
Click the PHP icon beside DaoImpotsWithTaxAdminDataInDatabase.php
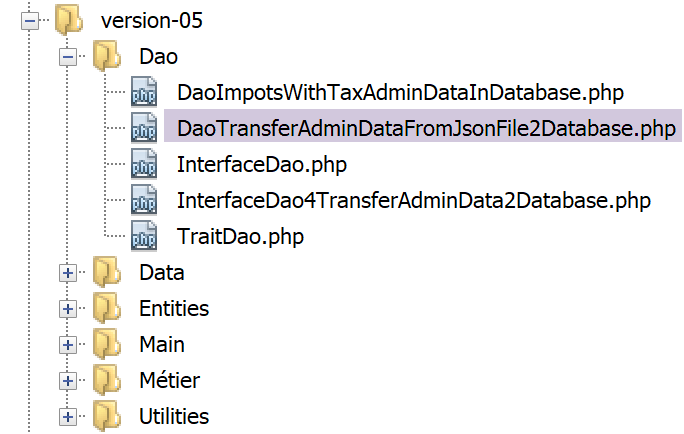(144, 93)
